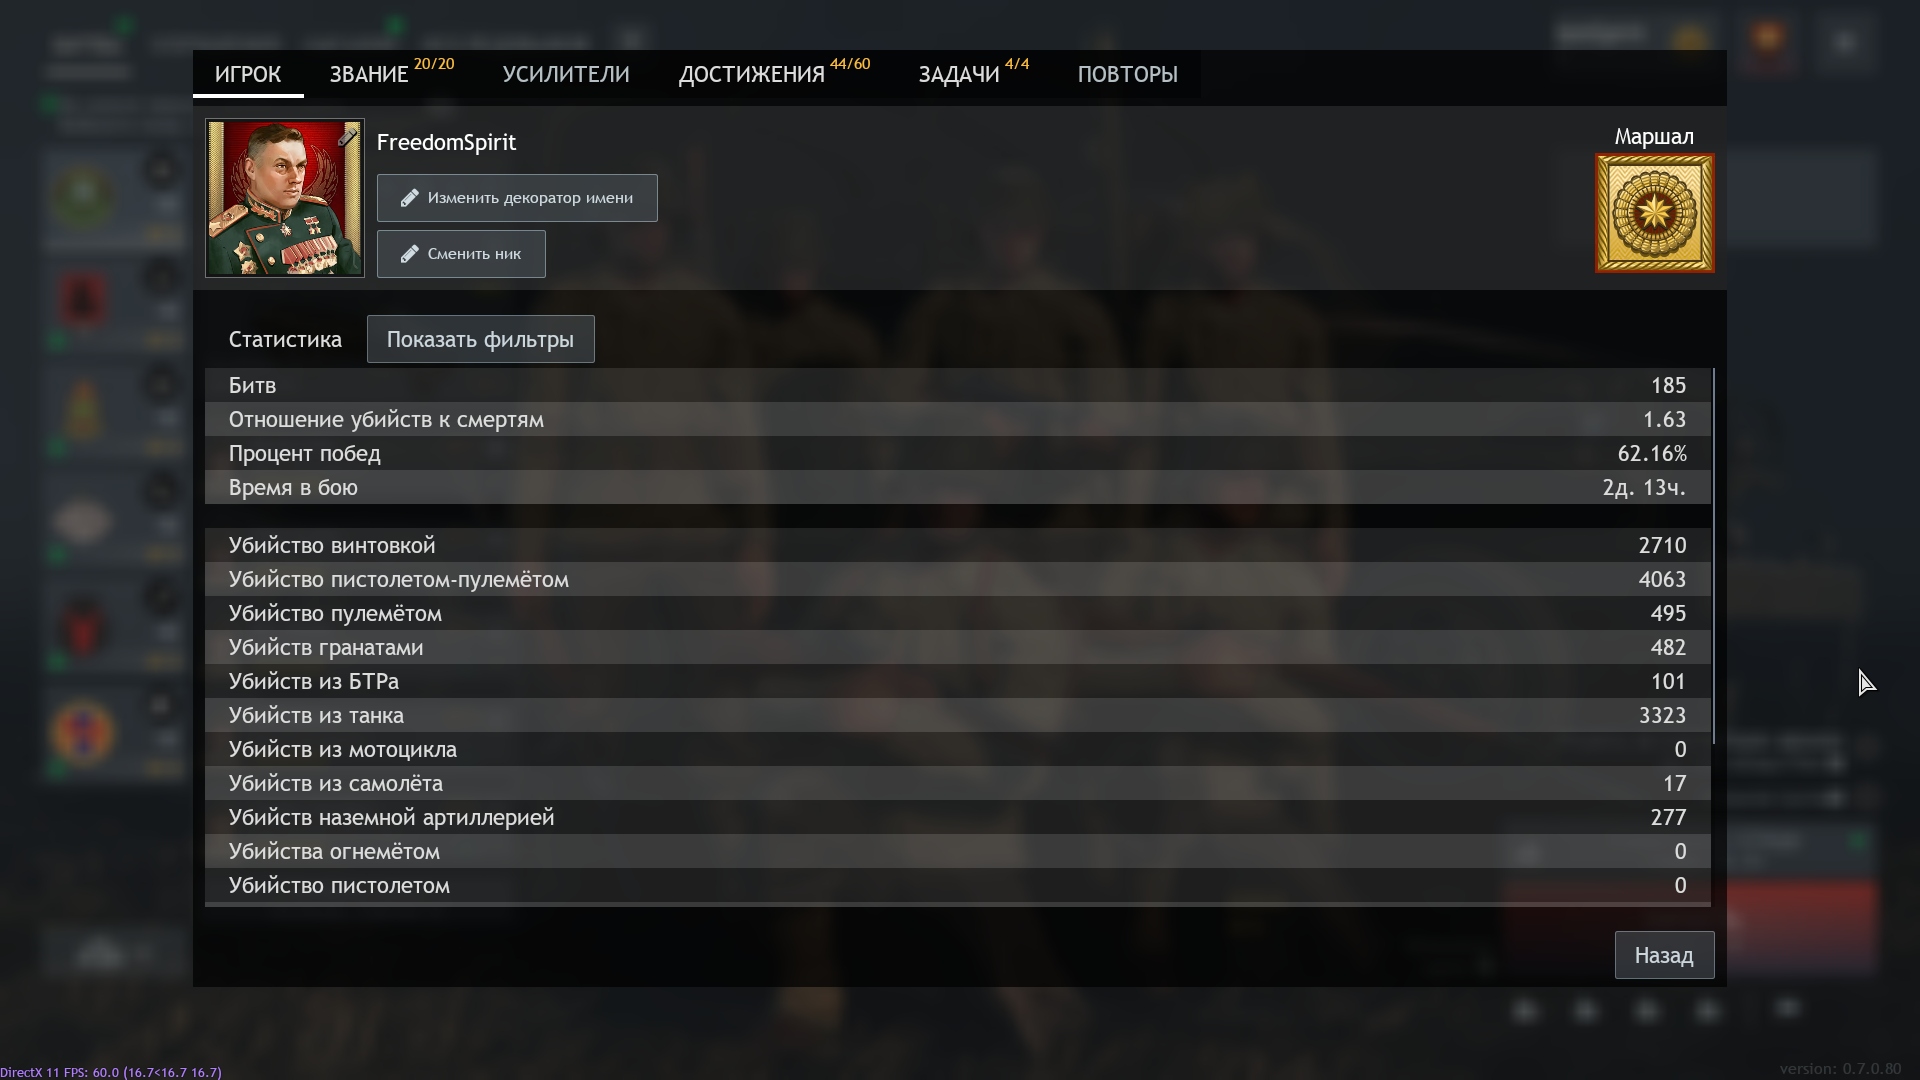
Task: Select the Процент побед row
Action: (957, 454)
